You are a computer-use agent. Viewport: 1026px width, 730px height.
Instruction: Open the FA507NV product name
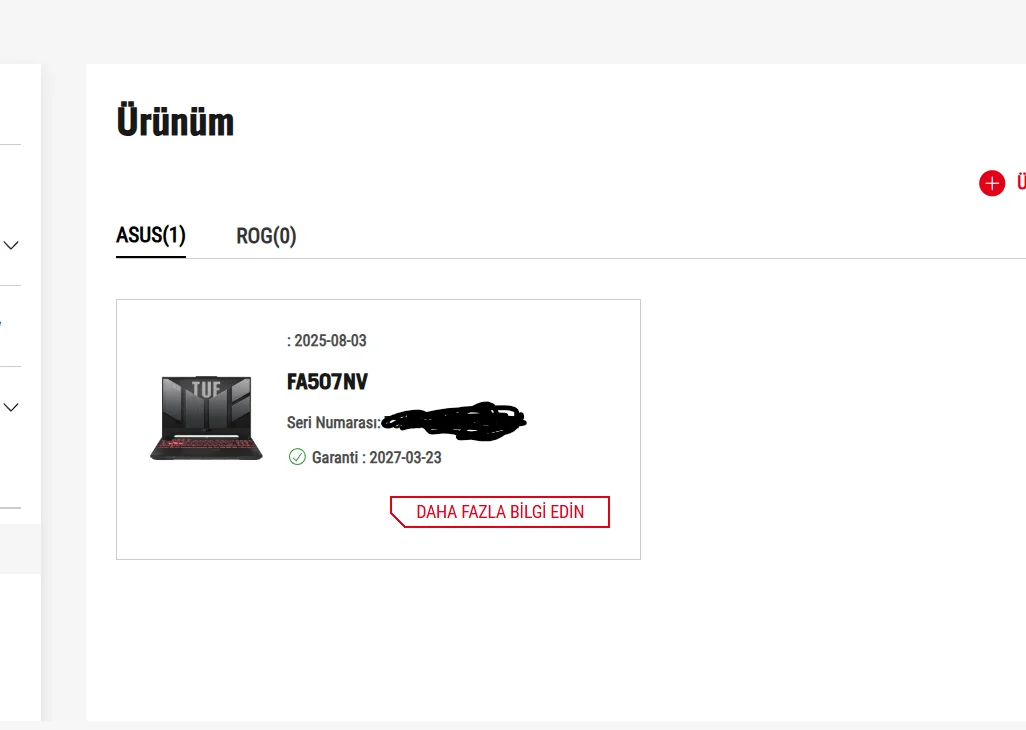tap(328, 382)
